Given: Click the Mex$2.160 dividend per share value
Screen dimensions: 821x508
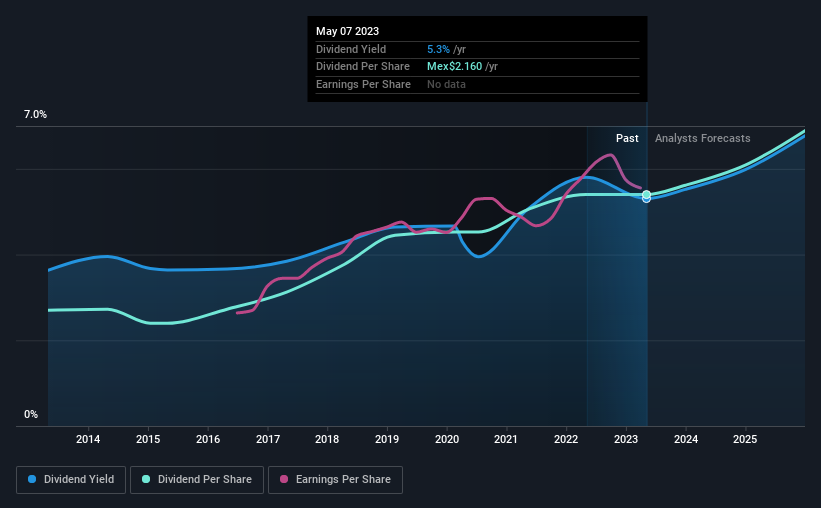Looking at the screenshot, I should [x=454, y=67].
